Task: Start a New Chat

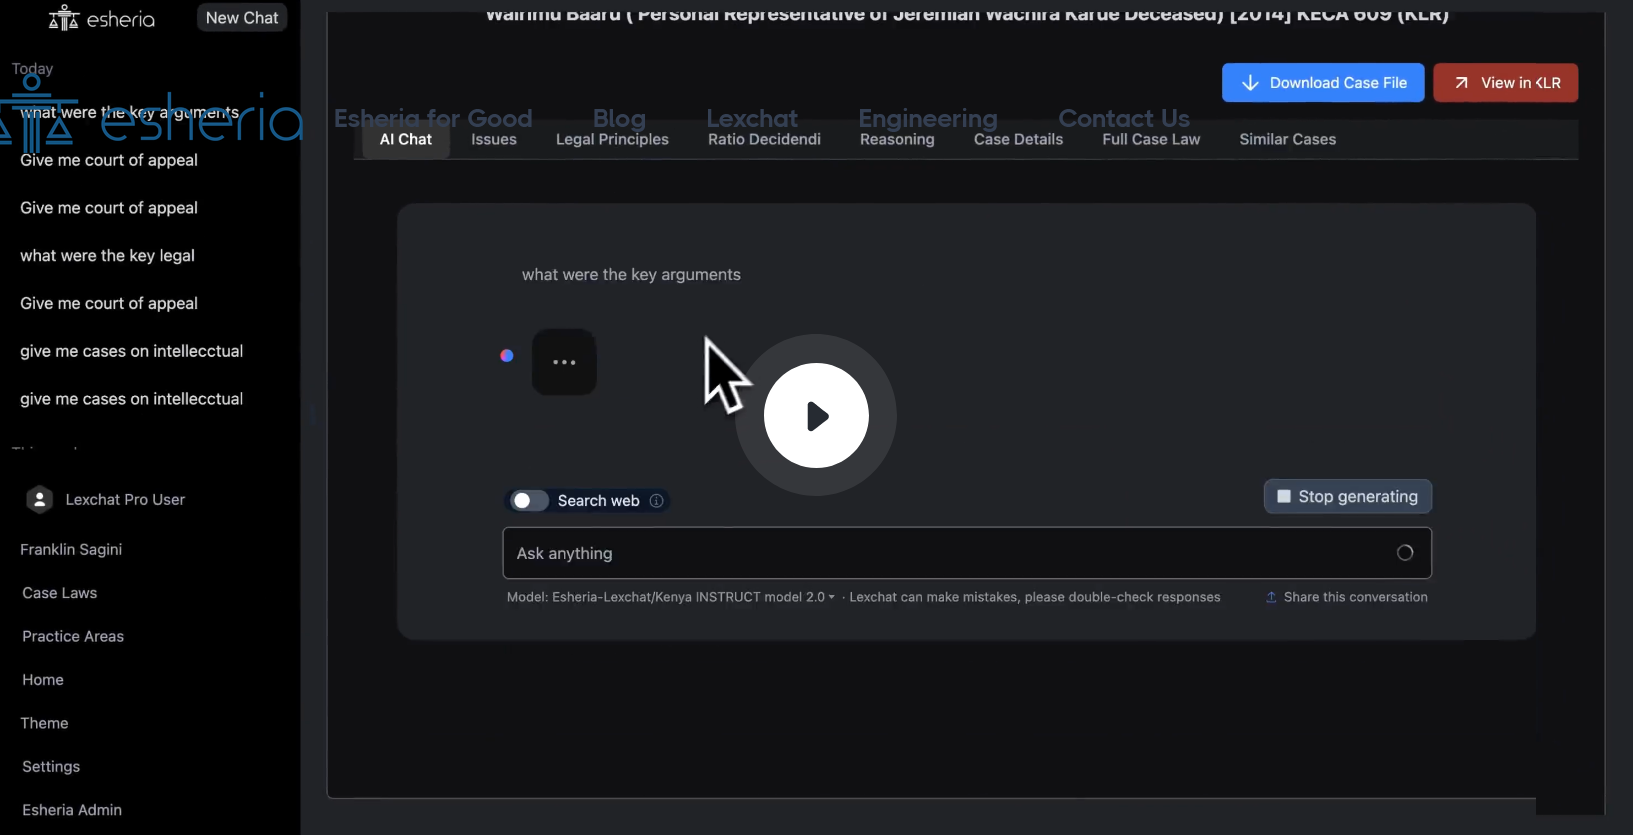Action: [x=242, y=18]
